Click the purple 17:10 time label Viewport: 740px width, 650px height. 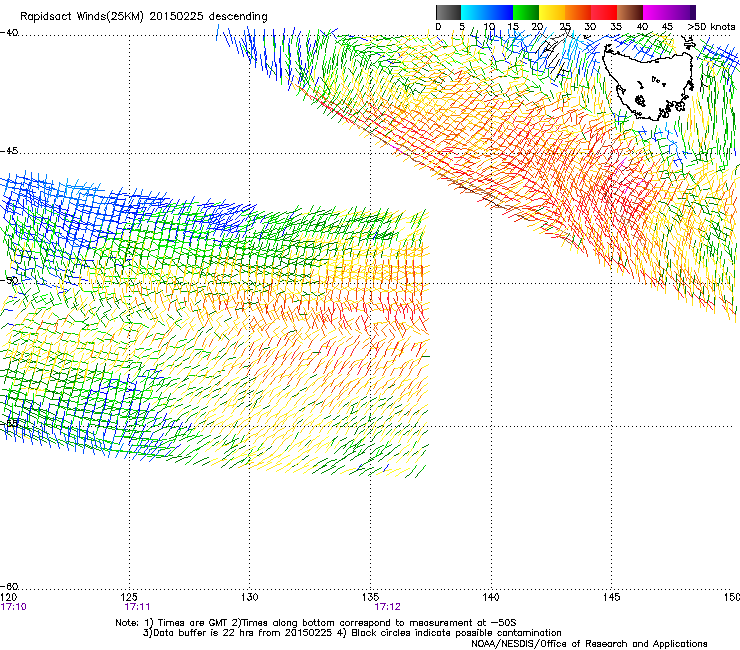coord(14,607)
